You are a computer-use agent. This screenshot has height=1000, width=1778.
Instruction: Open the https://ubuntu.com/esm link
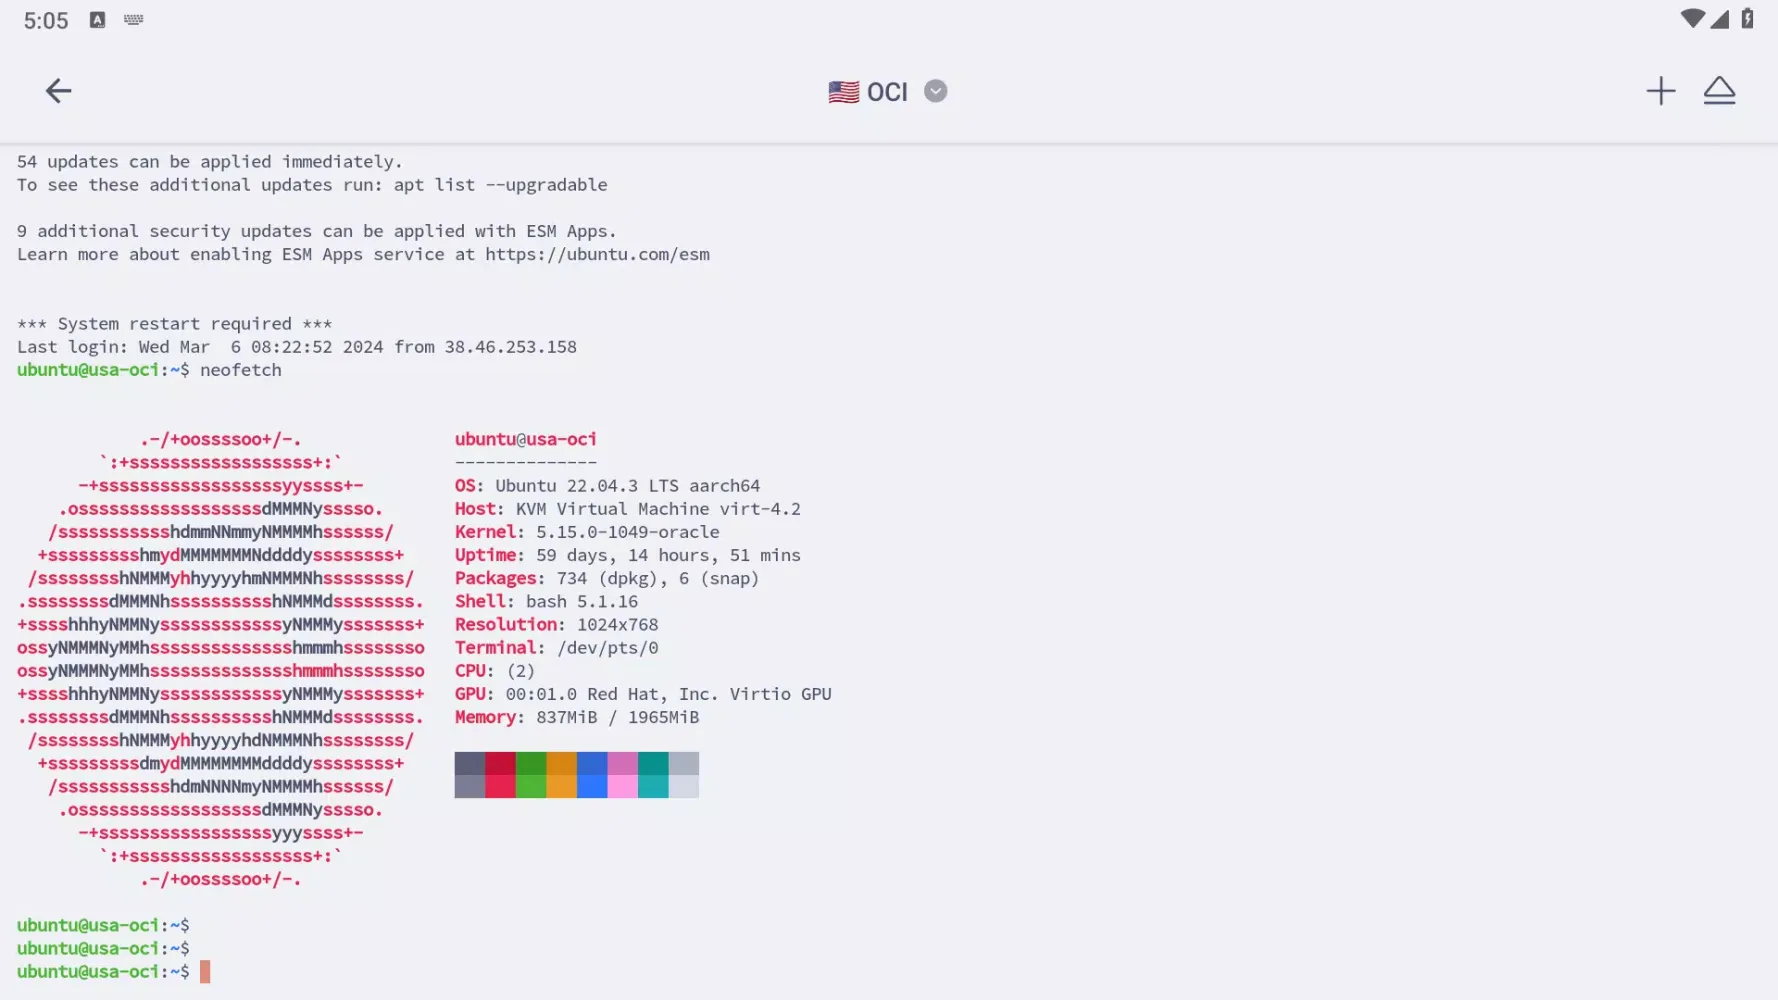pos(597,254)
